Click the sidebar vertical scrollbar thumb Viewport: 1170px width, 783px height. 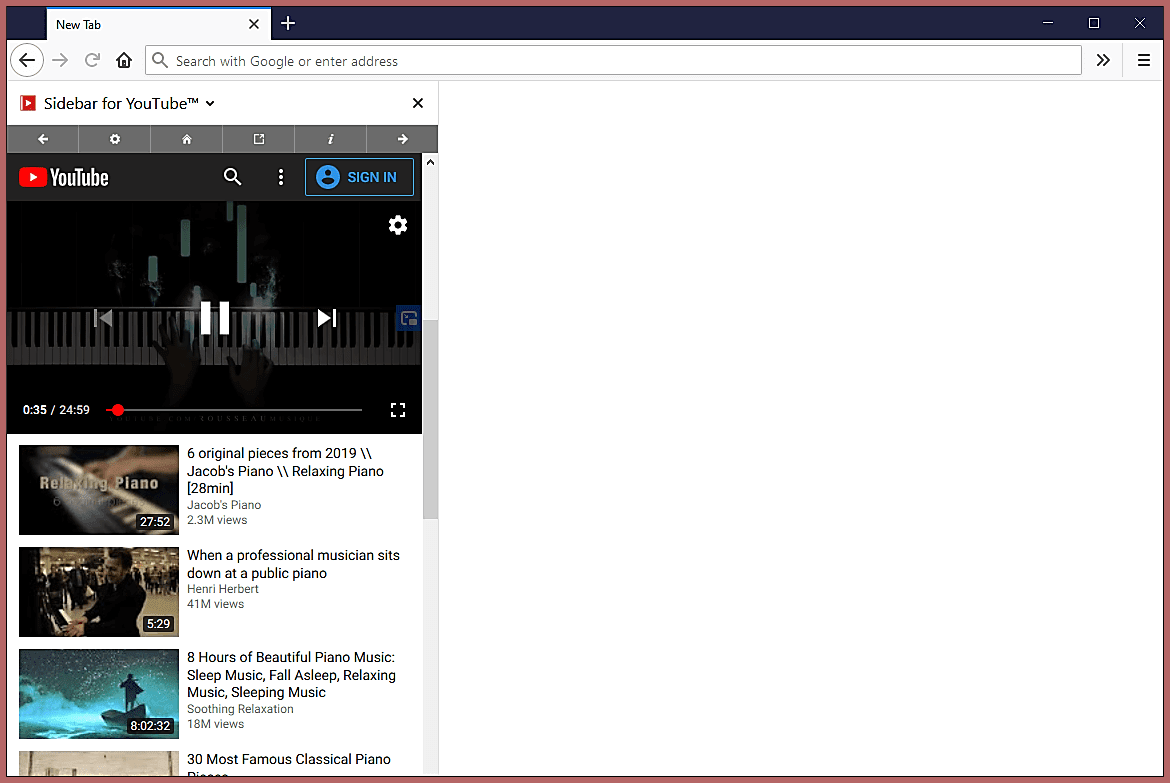point(431,419)
